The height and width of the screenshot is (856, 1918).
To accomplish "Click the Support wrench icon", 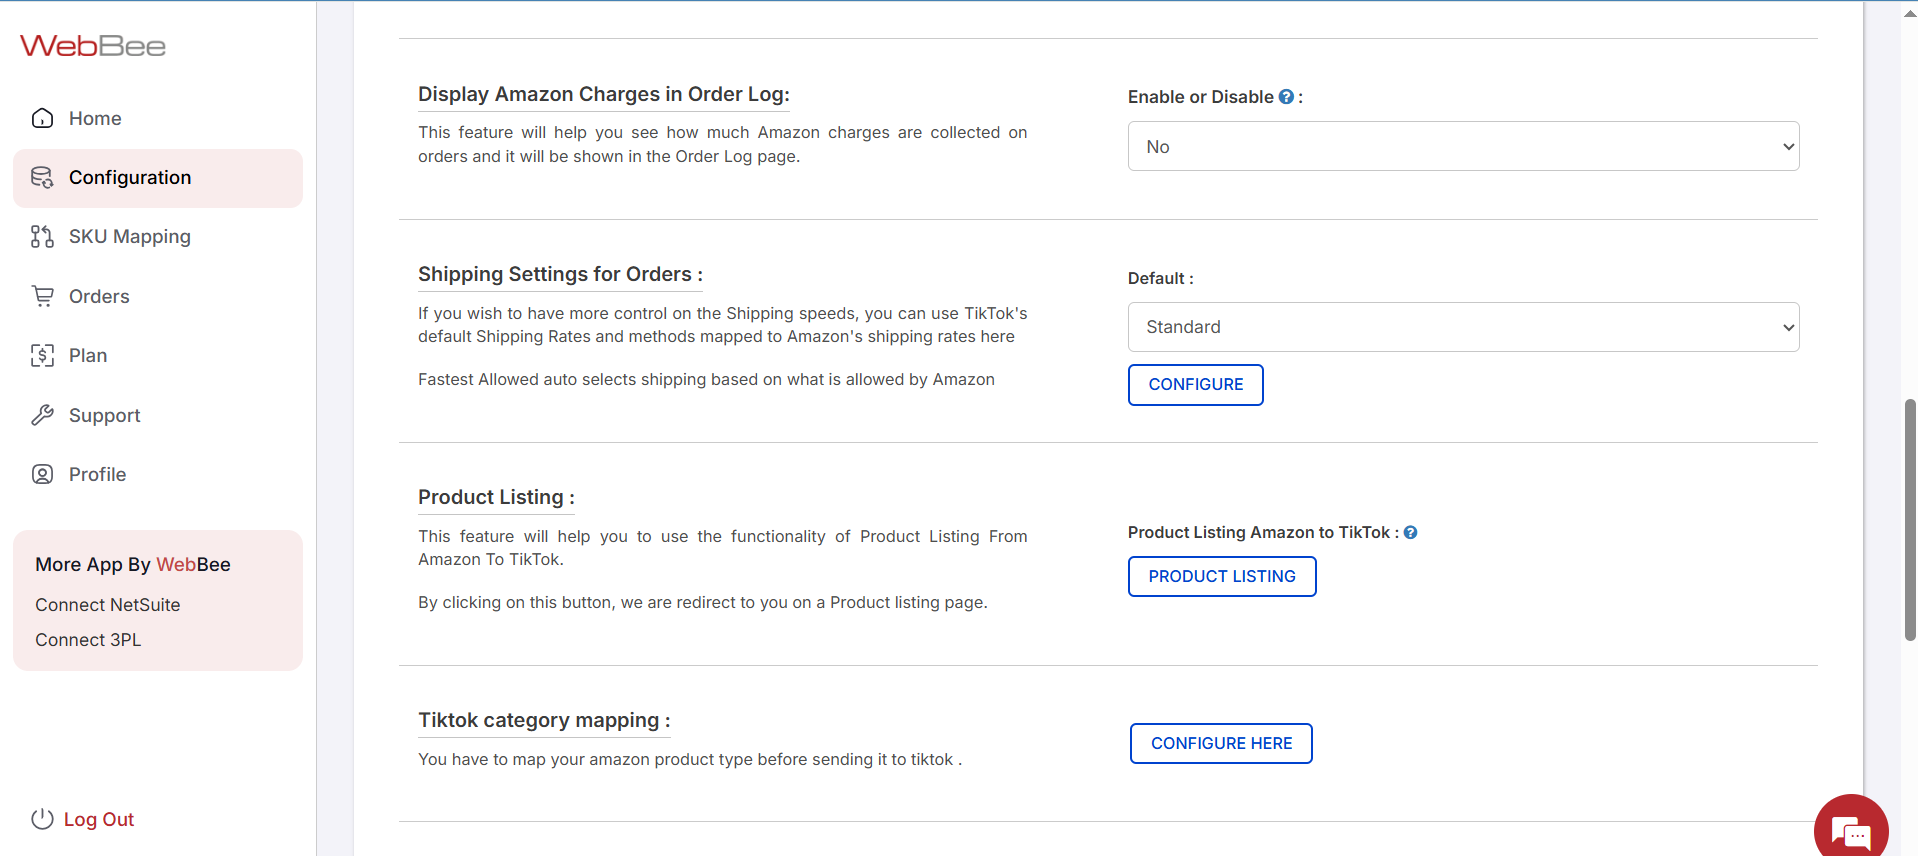I will (x=42, y=415).
